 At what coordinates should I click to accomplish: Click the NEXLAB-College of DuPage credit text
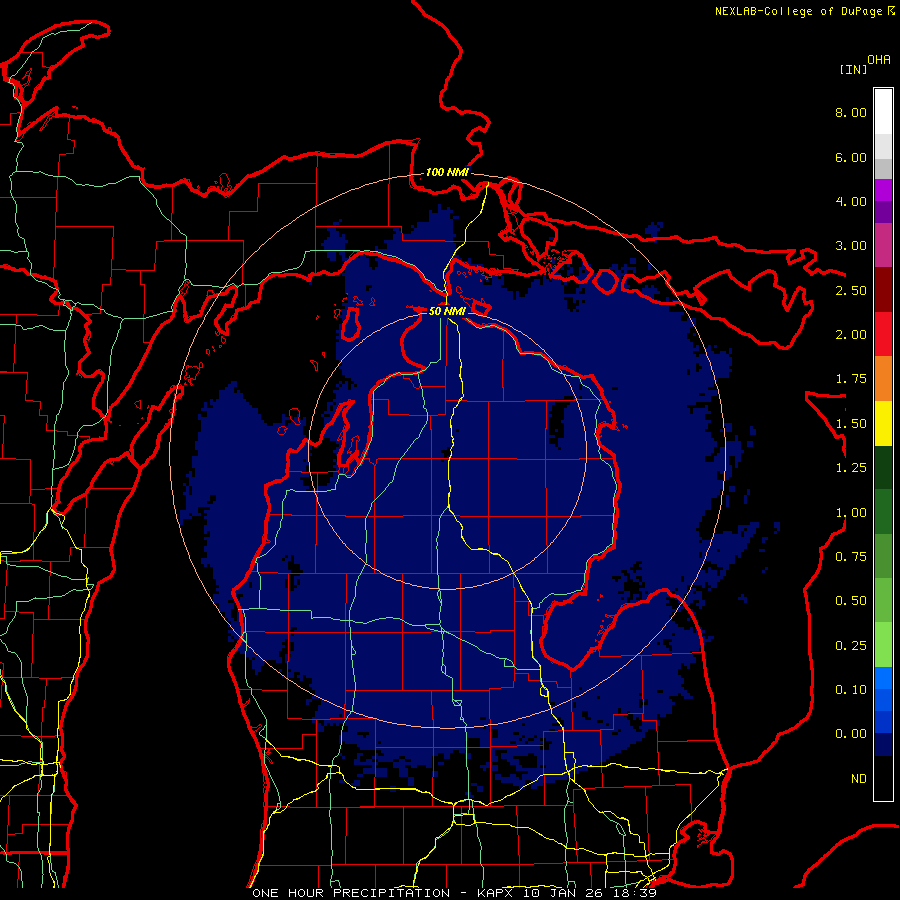798,11
